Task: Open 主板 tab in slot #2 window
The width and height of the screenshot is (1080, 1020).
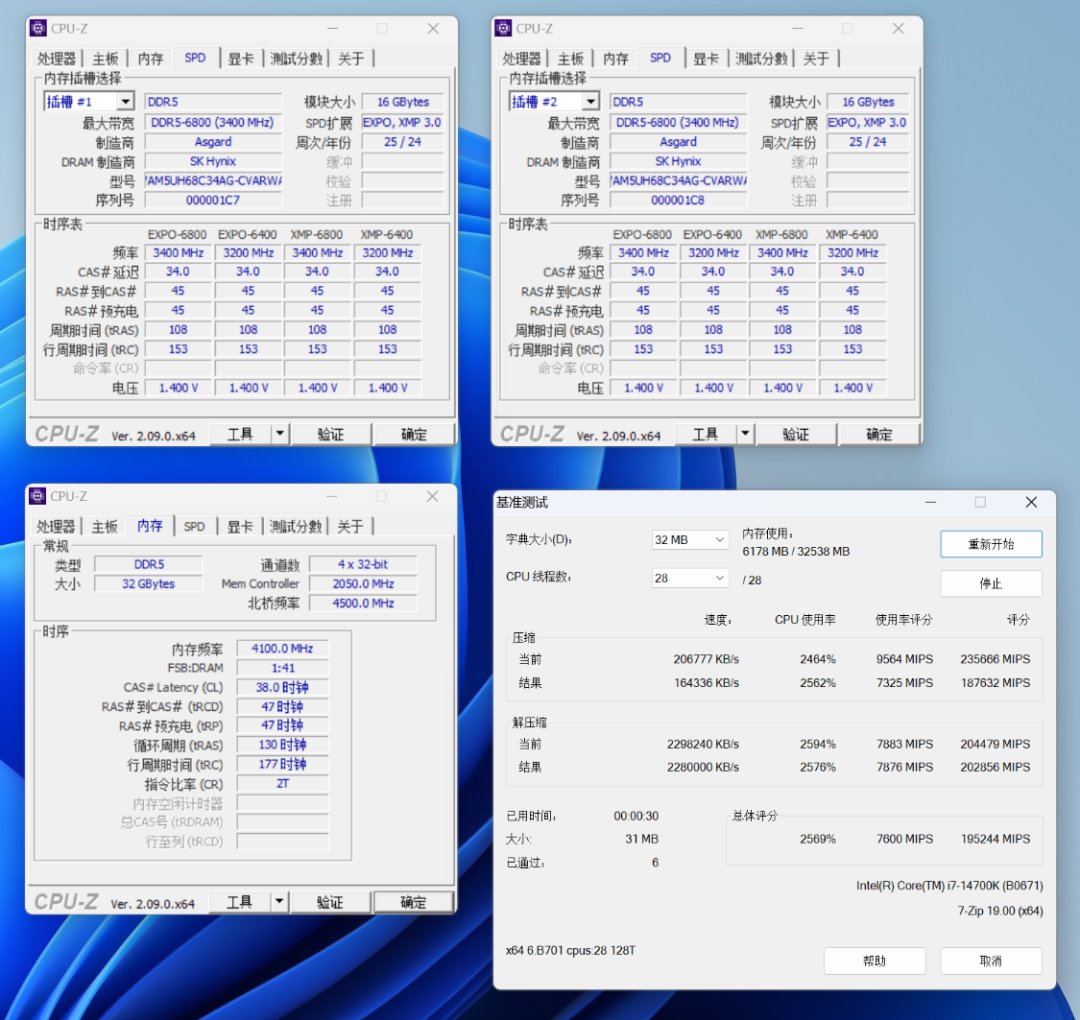Action: pyautogui.click(x=571, y=59)
